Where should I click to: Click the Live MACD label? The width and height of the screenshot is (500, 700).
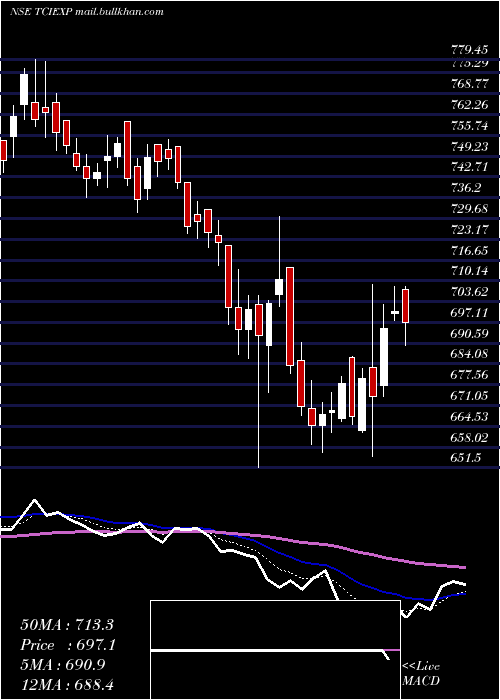pyautogui.click(x=421, y=673)
